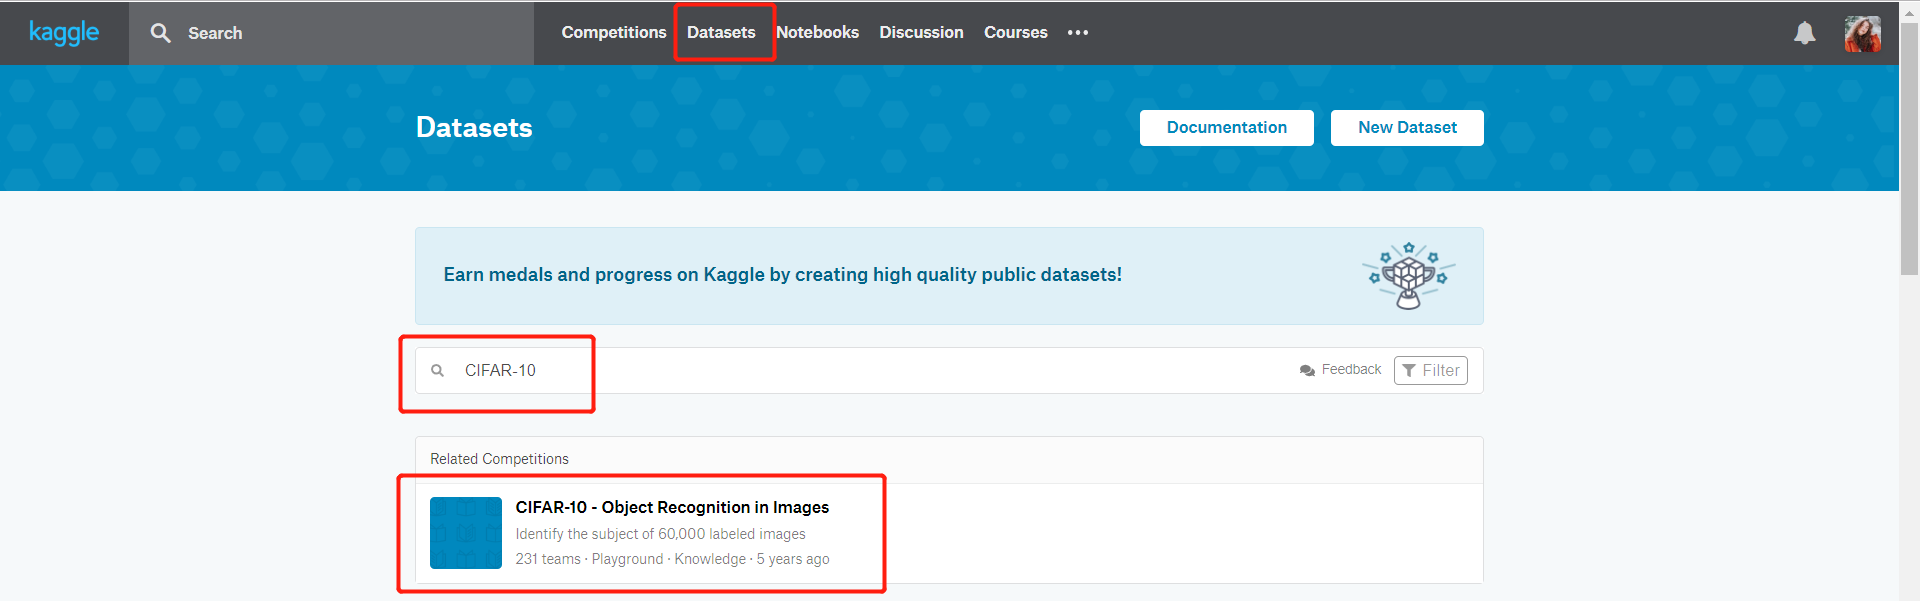This screenshot has width=1920, height=601.
Task: Open the user profile avatar
Action: coord(1862,34)
